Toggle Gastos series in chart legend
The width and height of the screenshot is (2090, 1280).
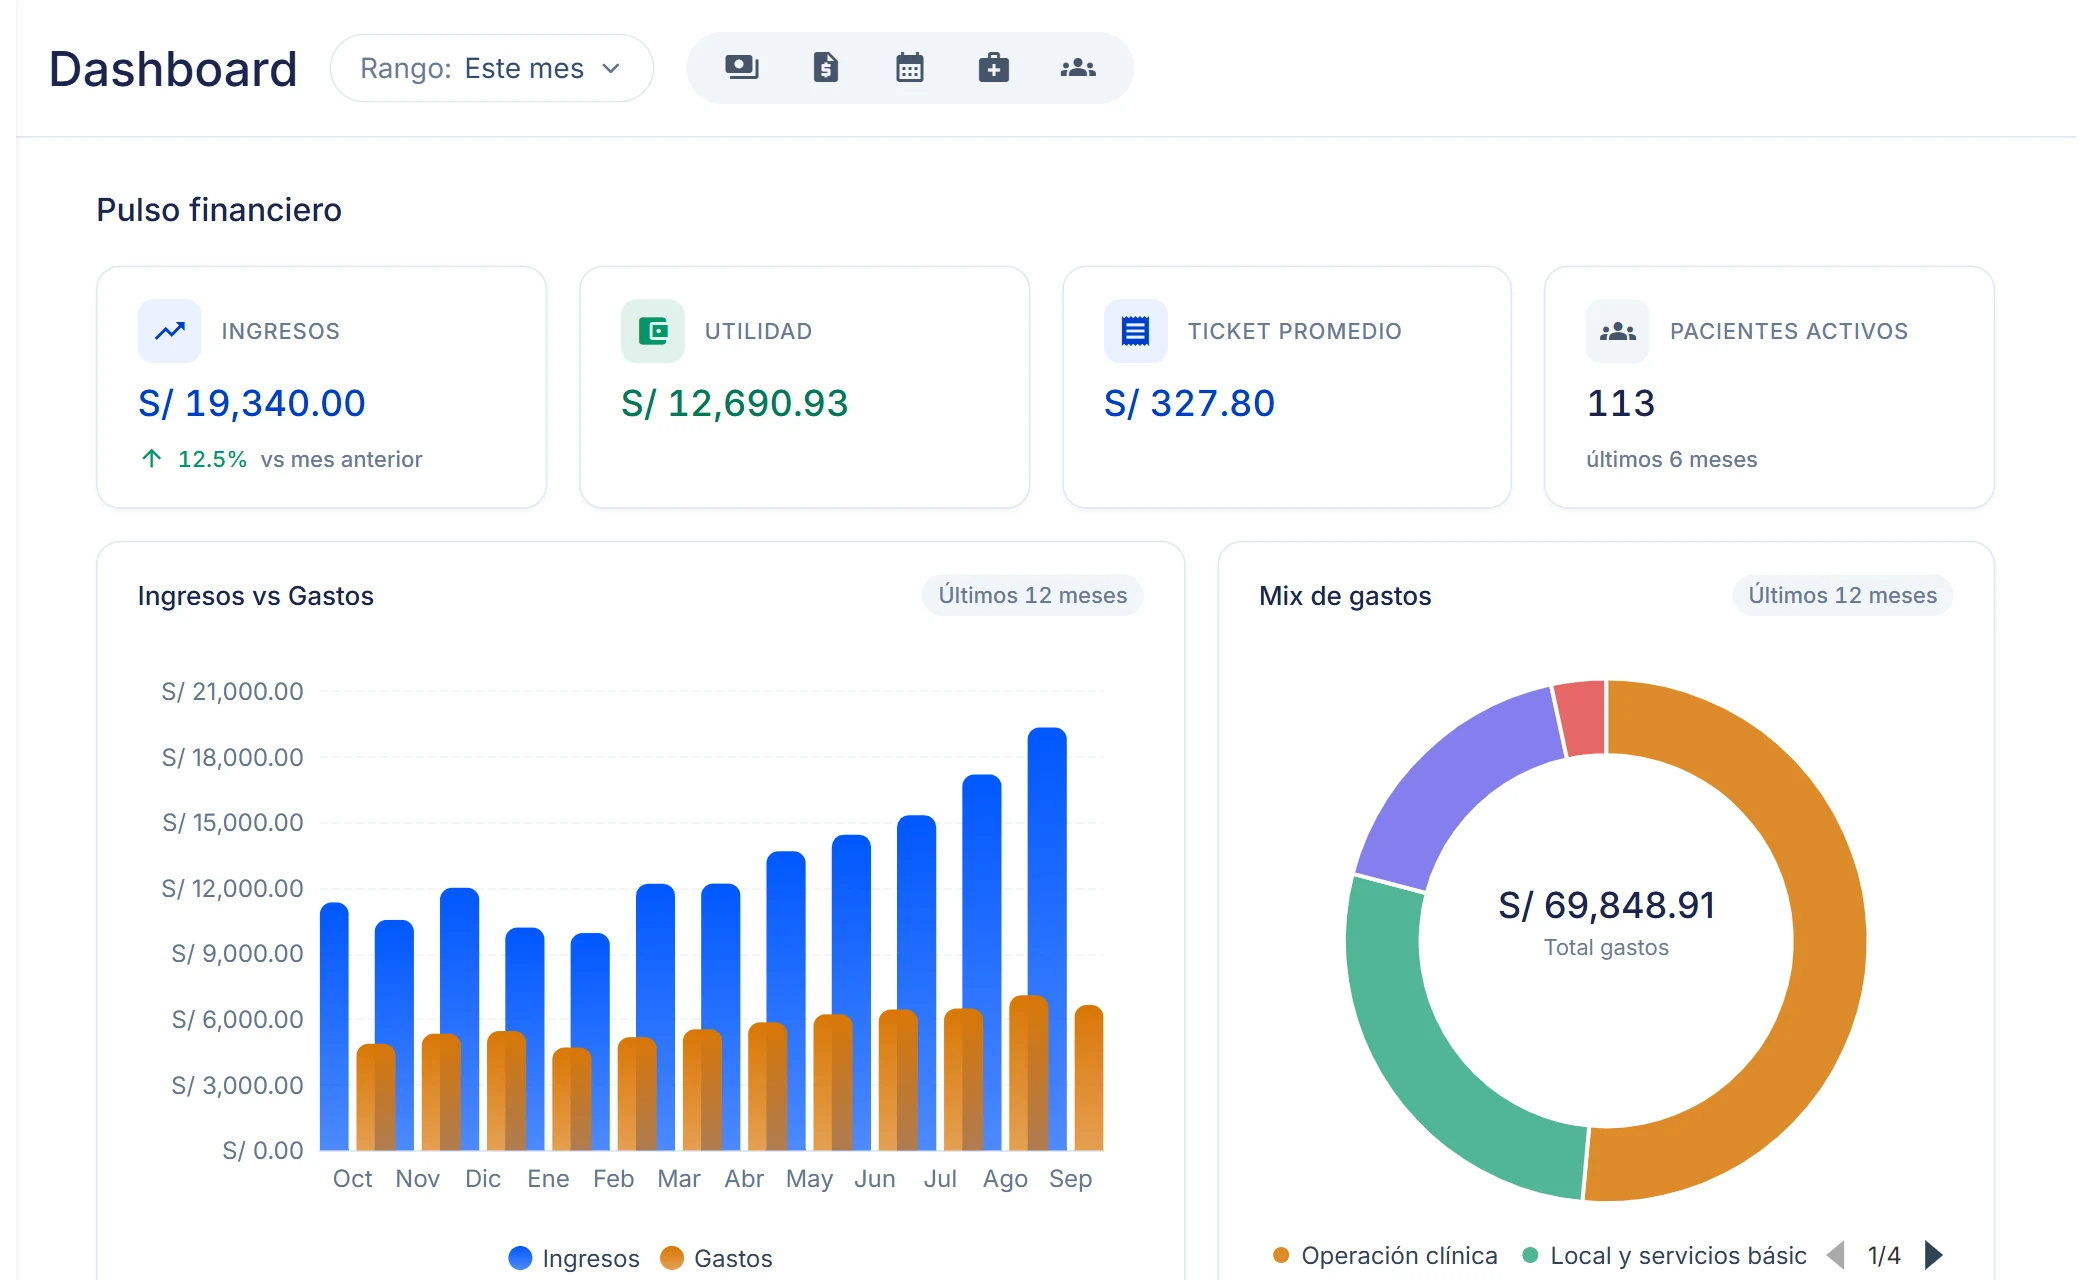717,1258
